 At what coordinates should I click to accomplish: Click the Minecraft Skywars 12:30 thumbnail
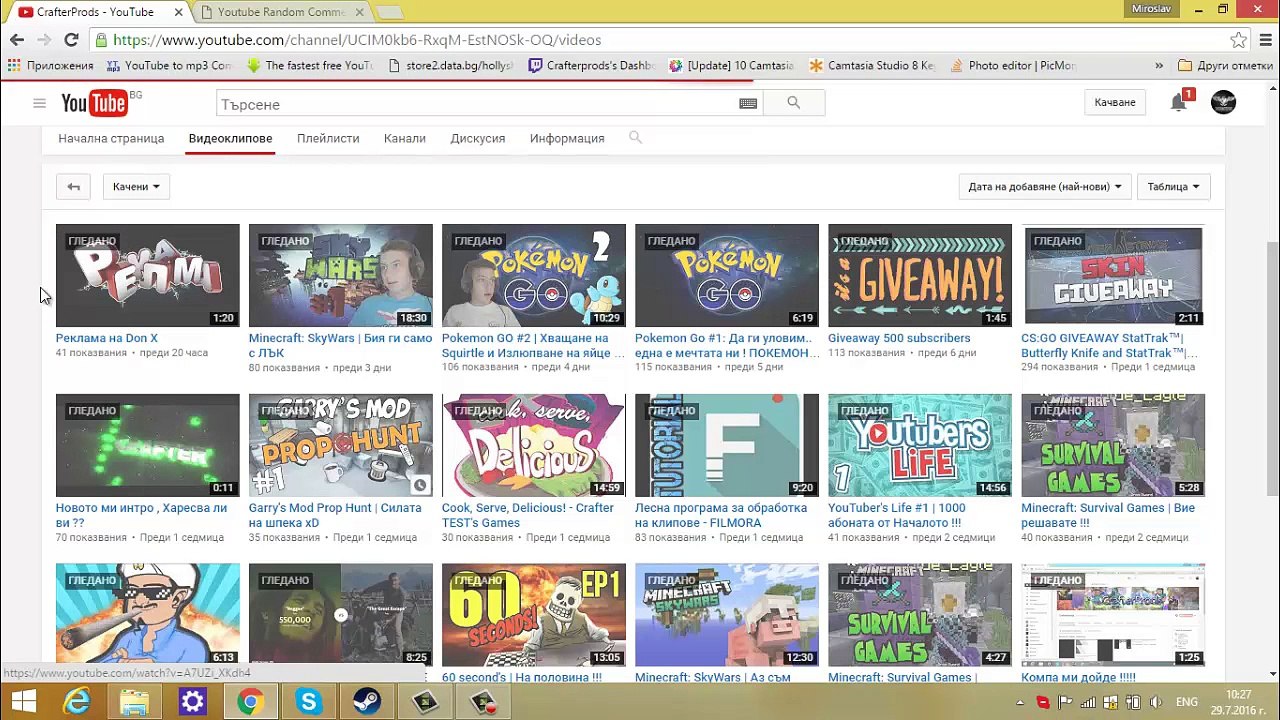727,615
